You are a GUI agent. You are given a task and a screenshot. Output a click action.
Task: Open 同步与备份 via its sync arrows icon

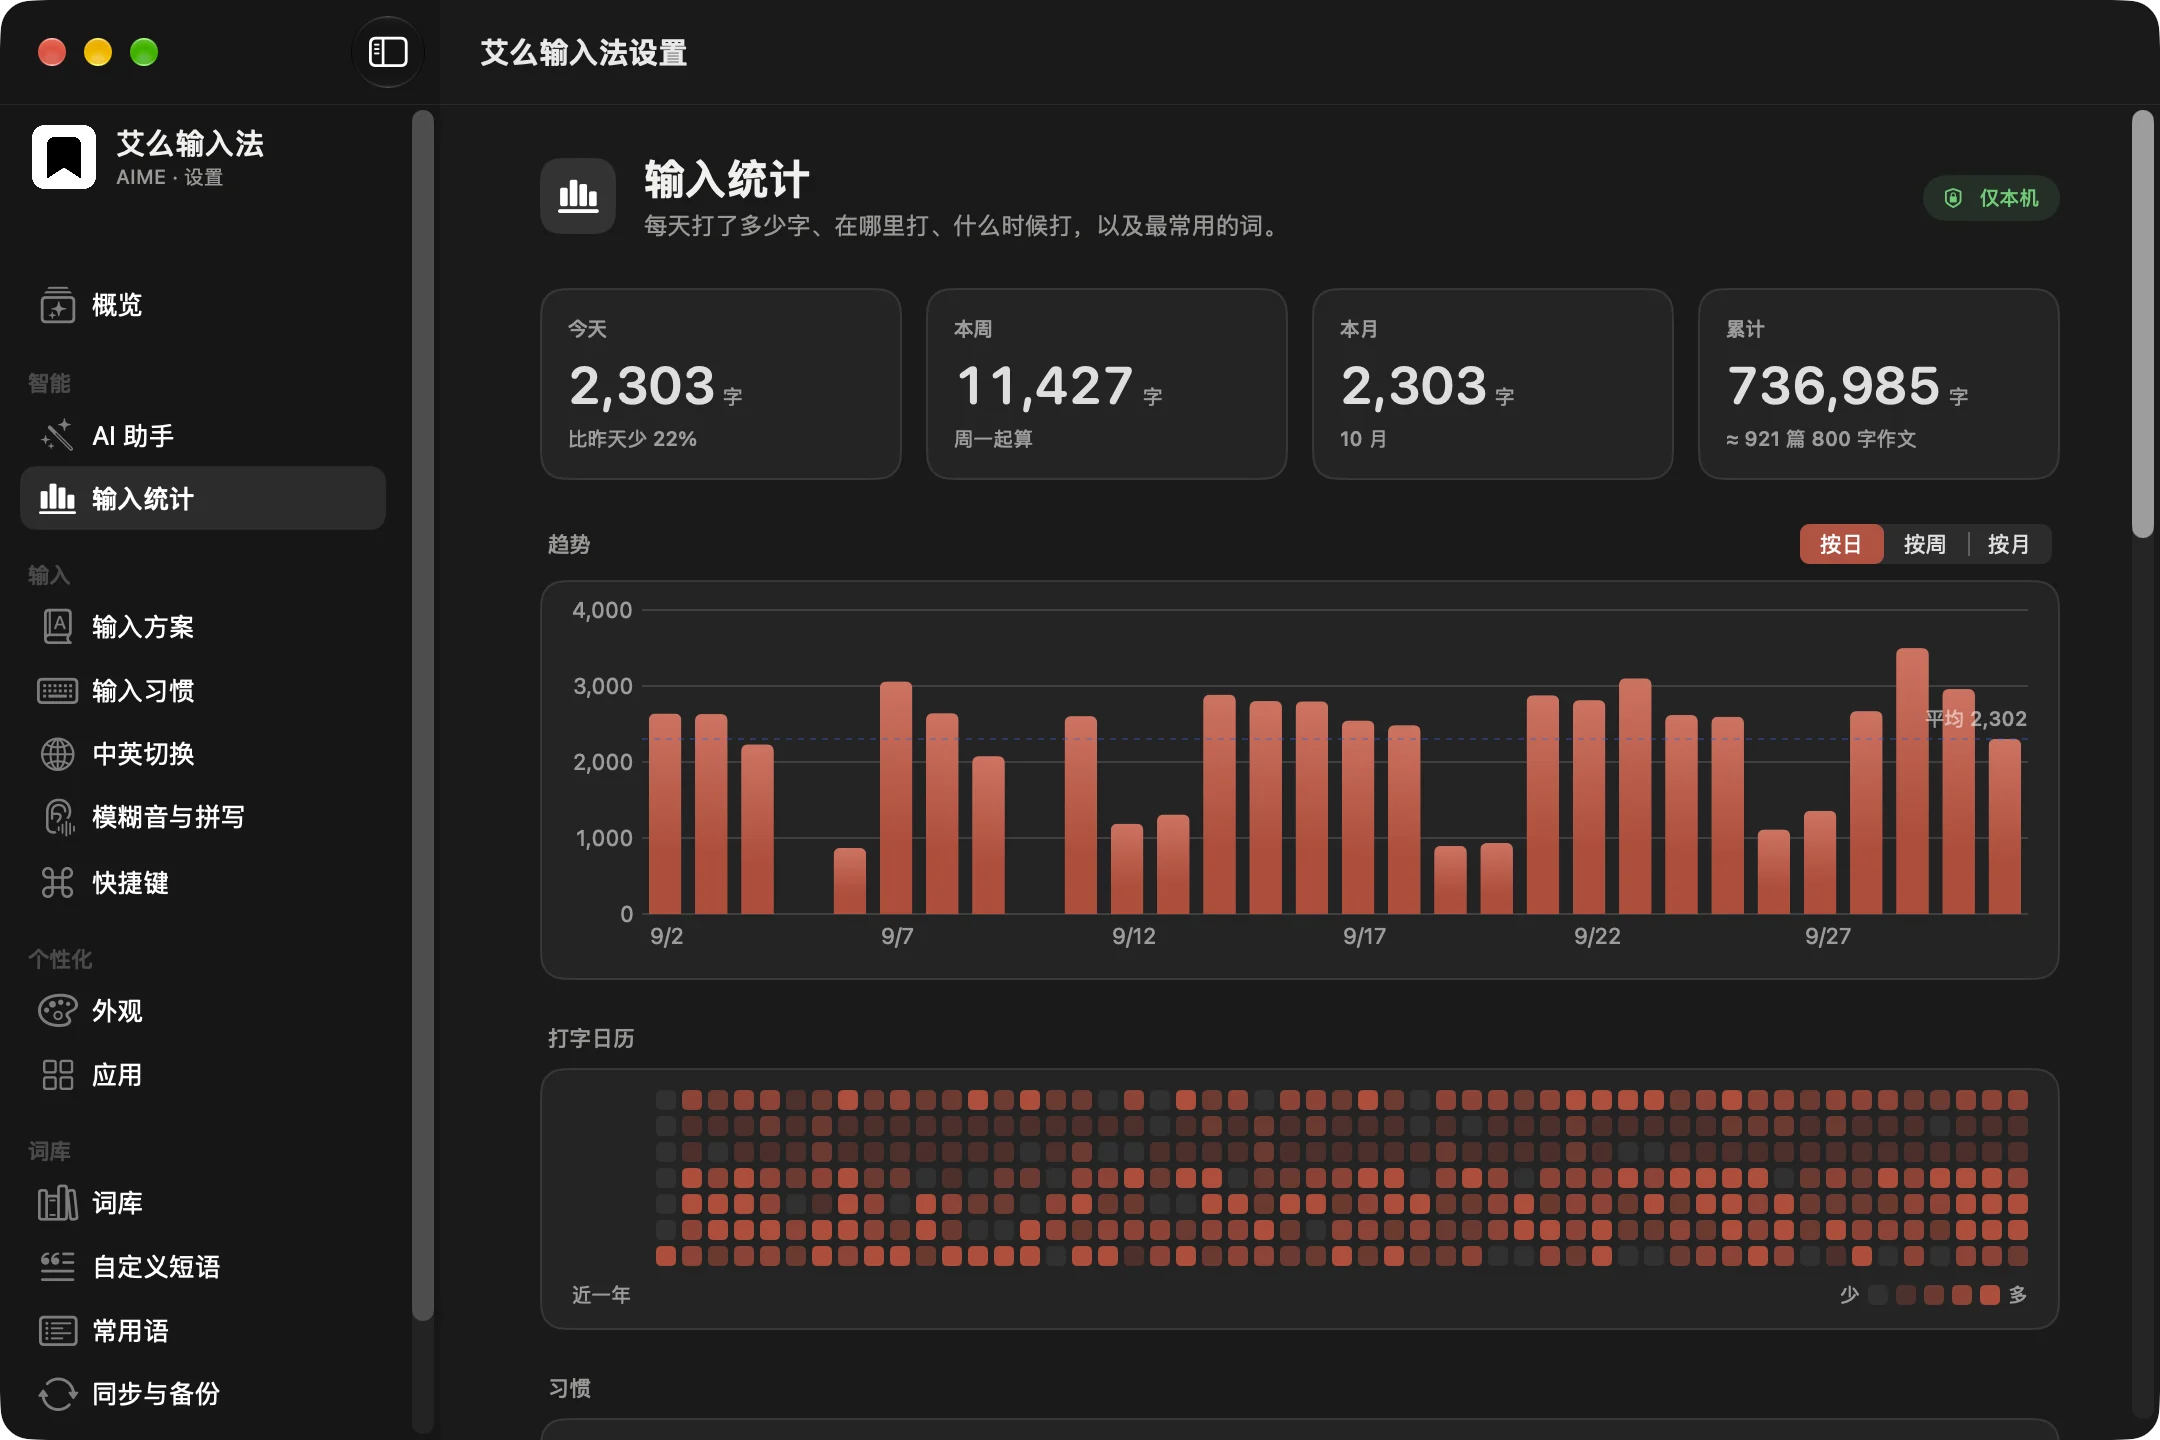point(57,1394)
